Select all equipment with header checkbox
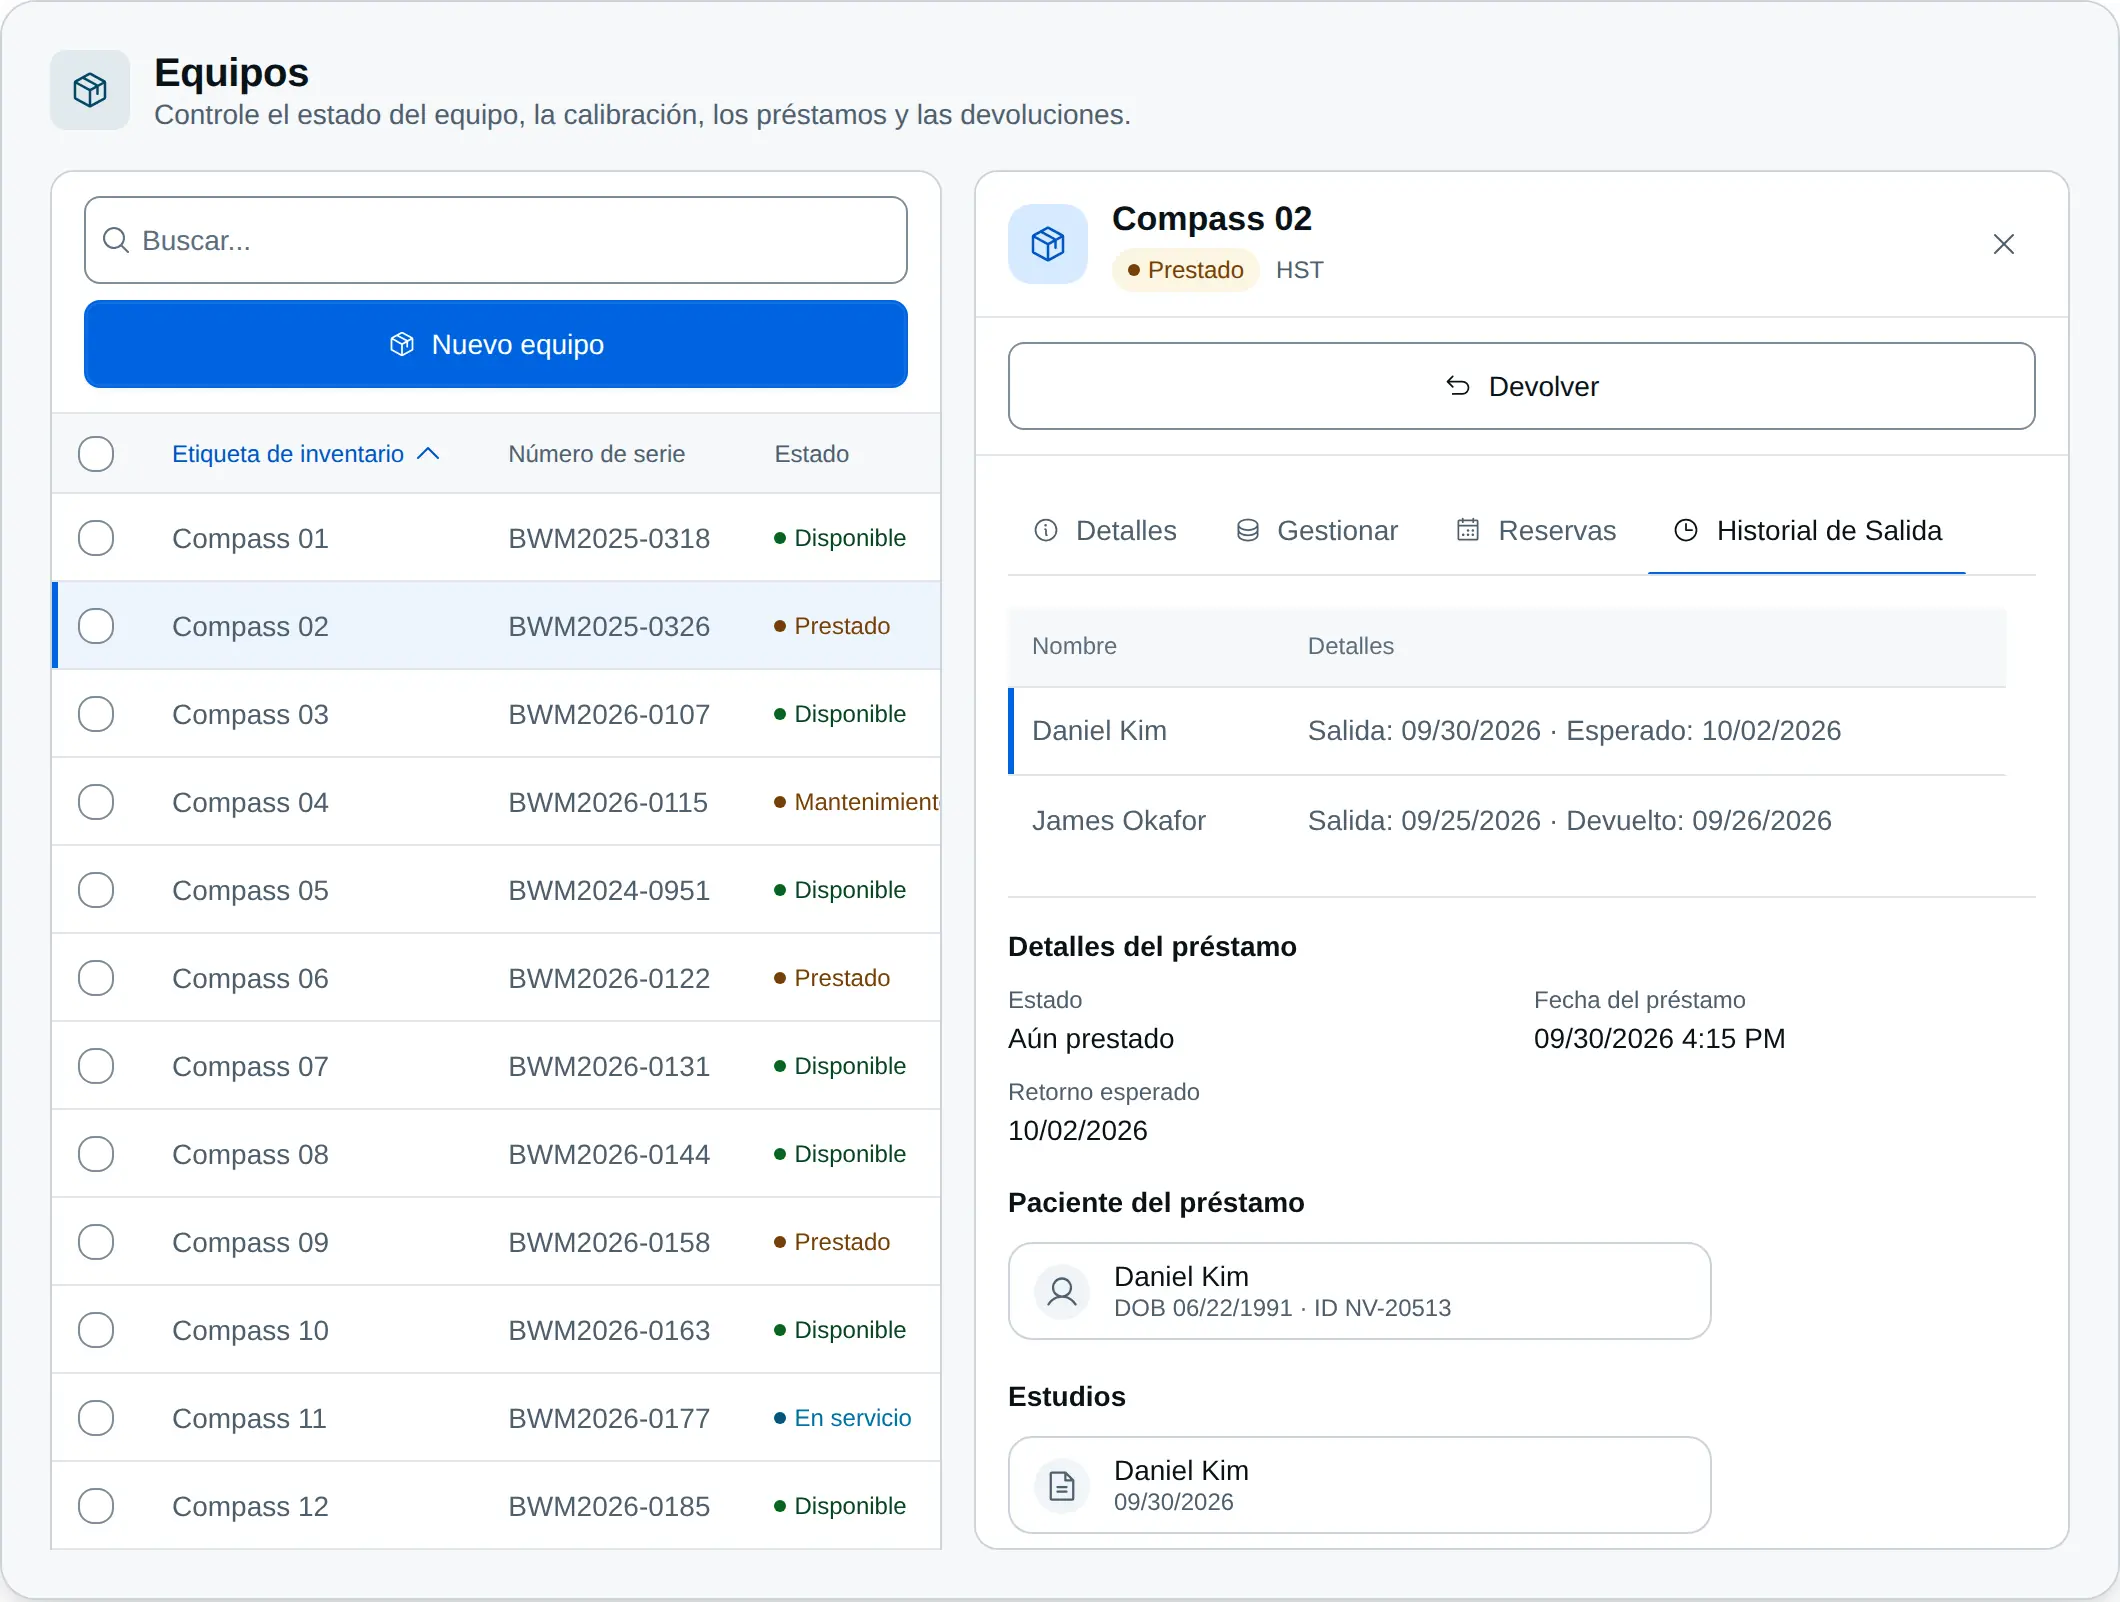The height and width of the screenshot is (1602, 2120). [x=96, y=454]
